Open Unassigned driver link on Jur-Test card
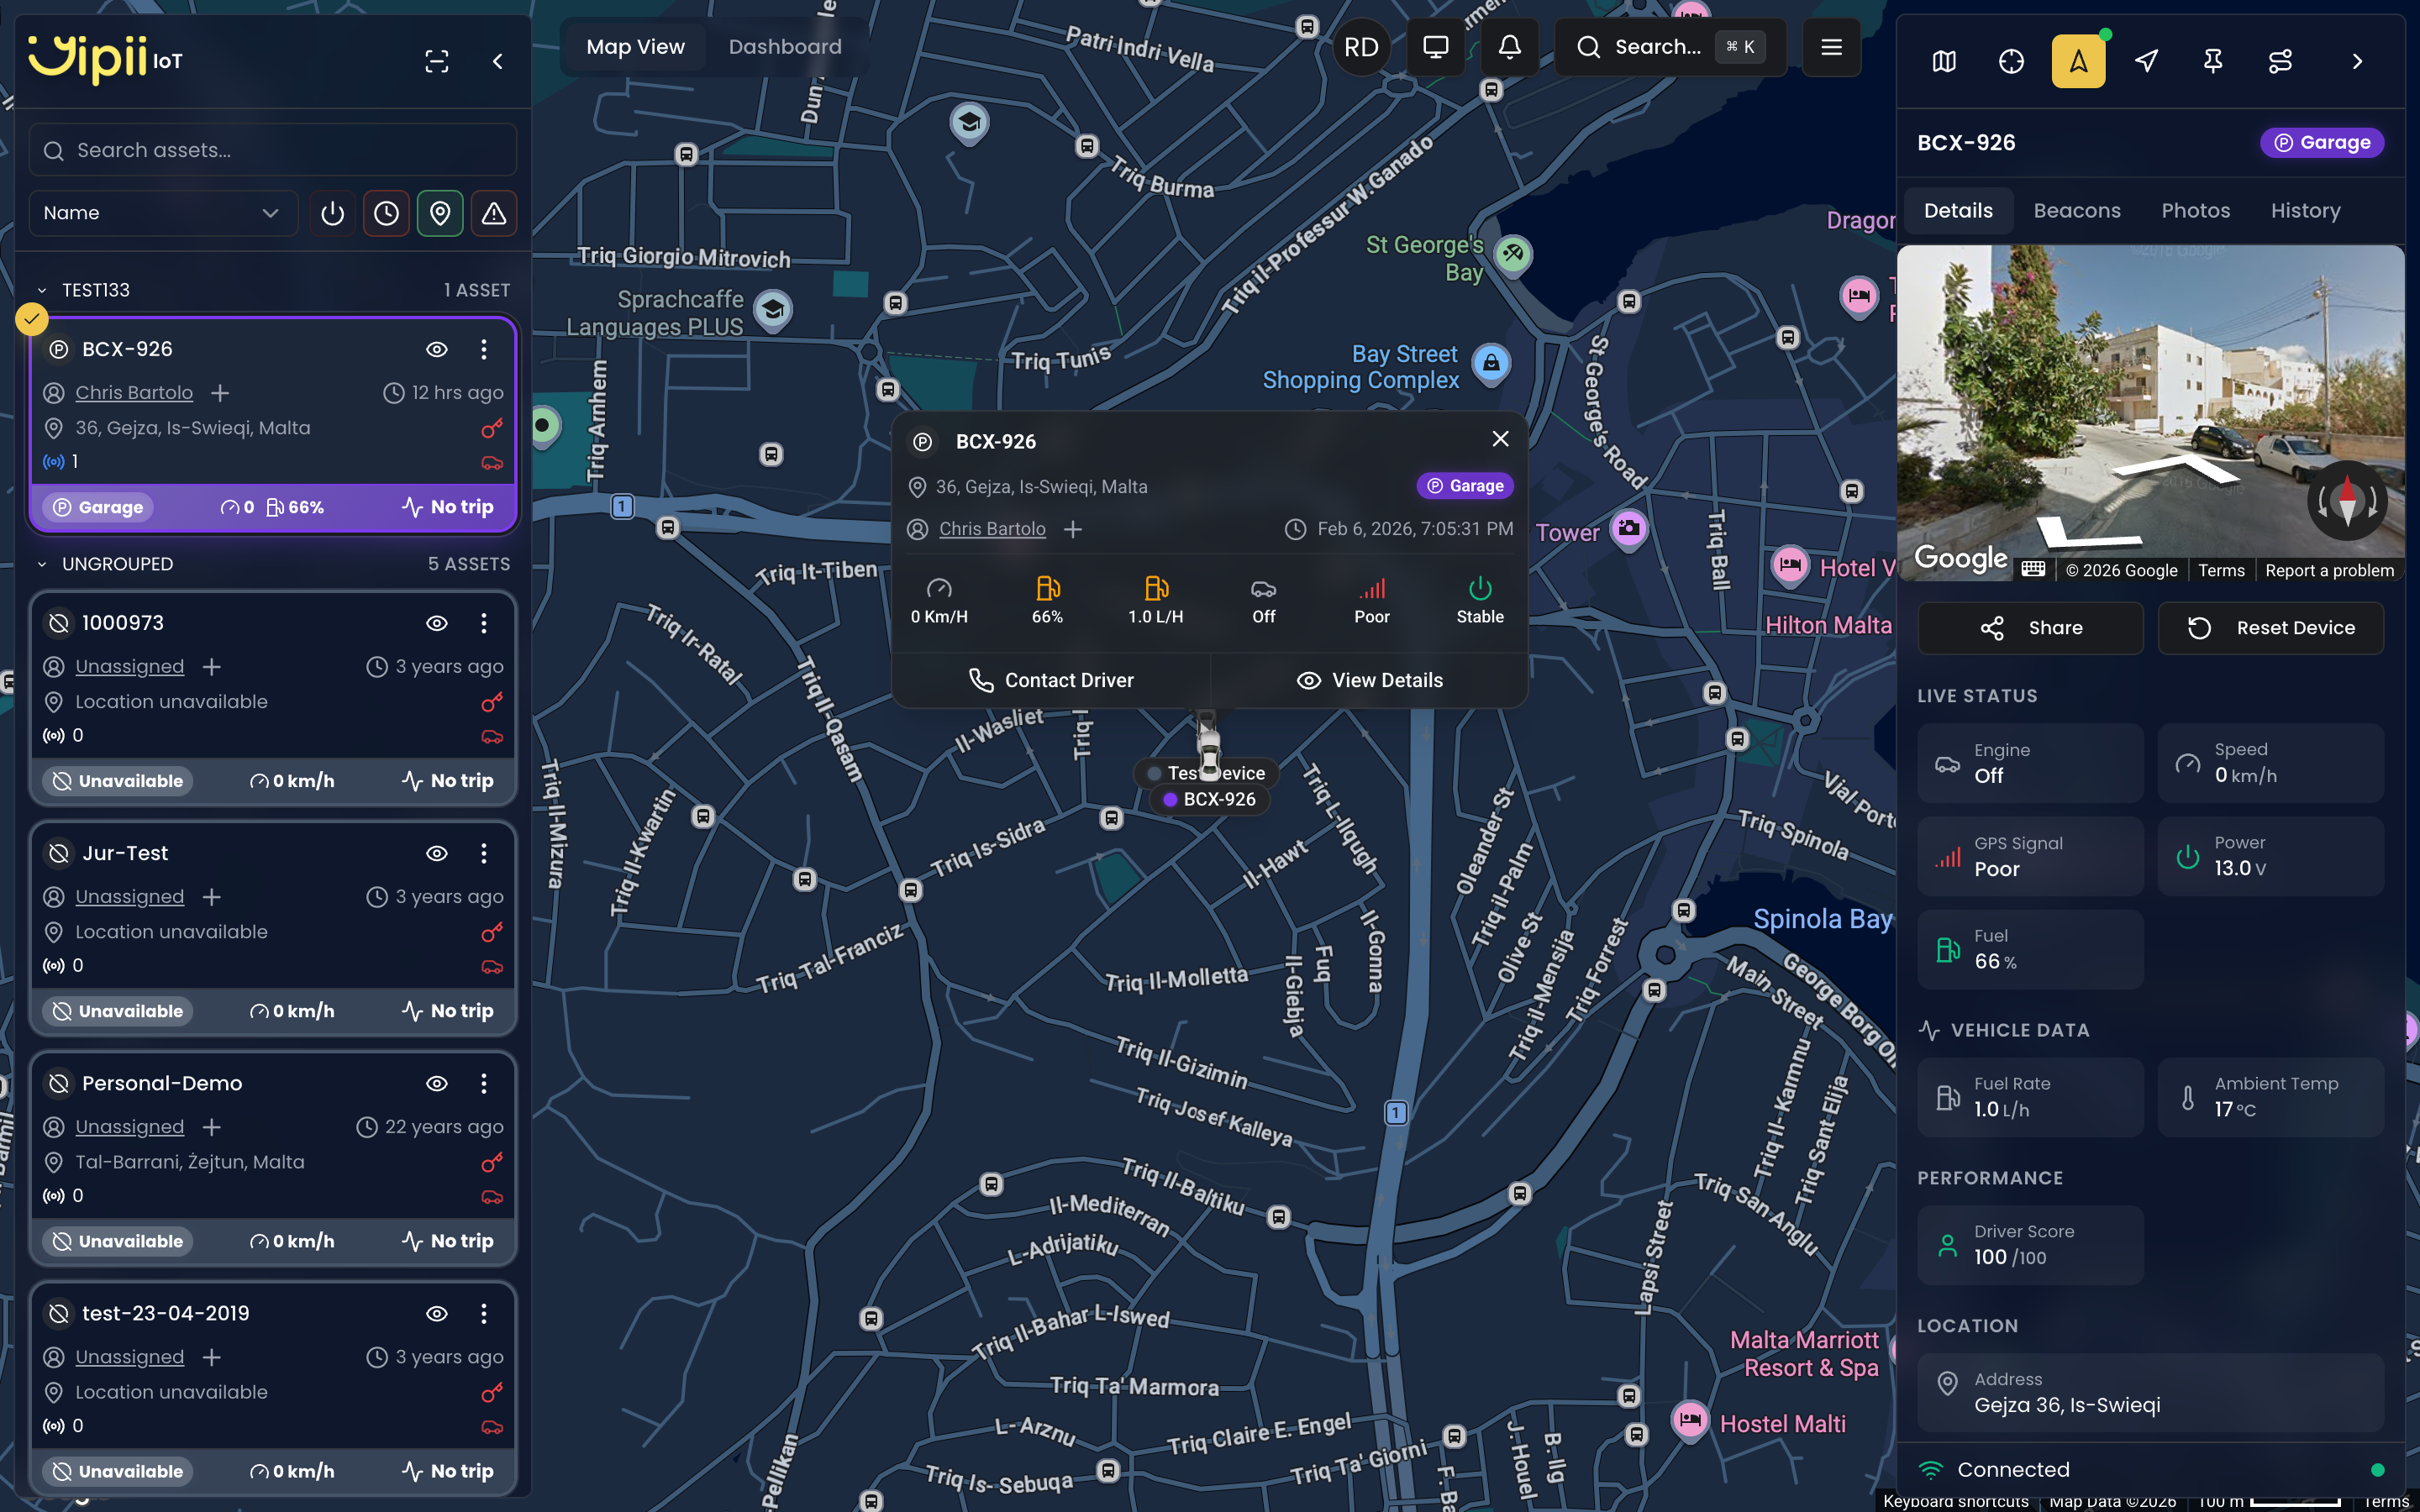 pos(130,897)
